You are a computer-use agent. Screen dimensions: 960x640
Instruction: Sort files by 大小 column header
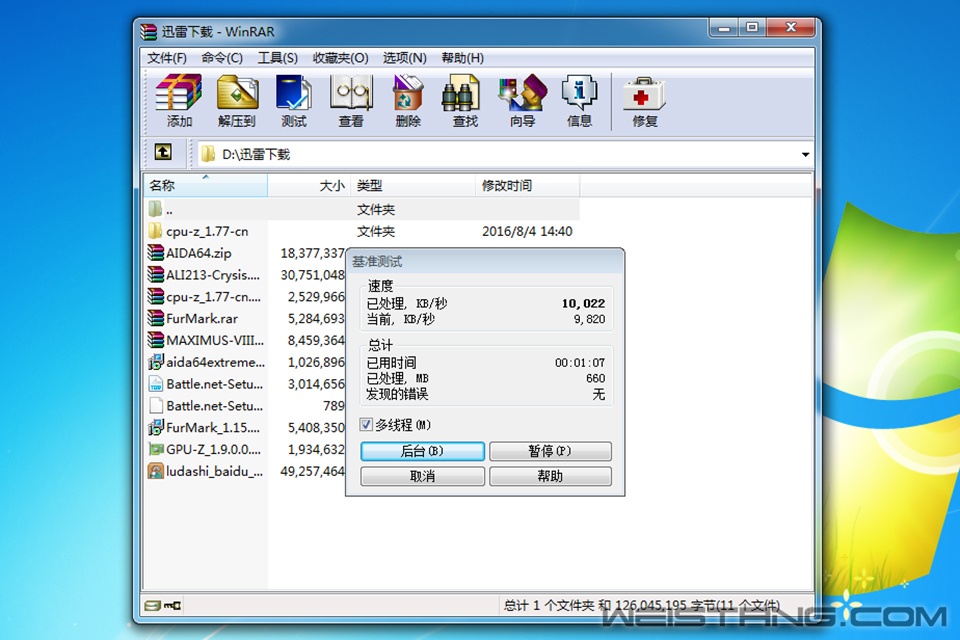tap(309, 186)
